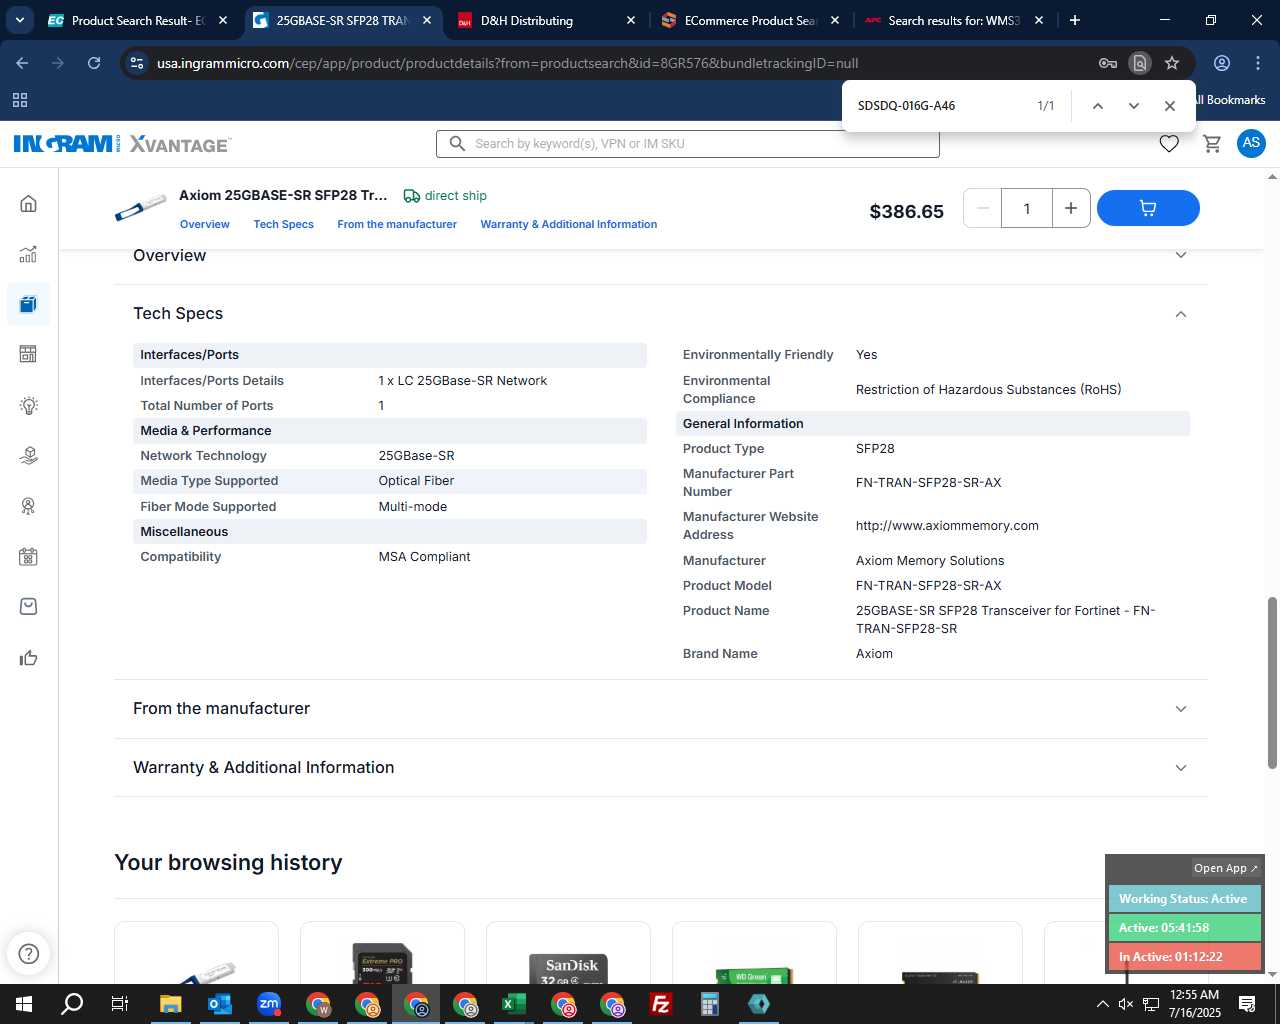Open Windows taskbar search

[x=72, y=1004]
